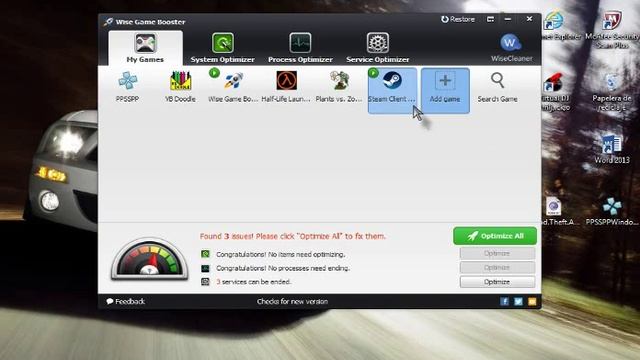Open the orange RSS feed icon
Viewport: 640px width, 360px height.
[532, 302]
